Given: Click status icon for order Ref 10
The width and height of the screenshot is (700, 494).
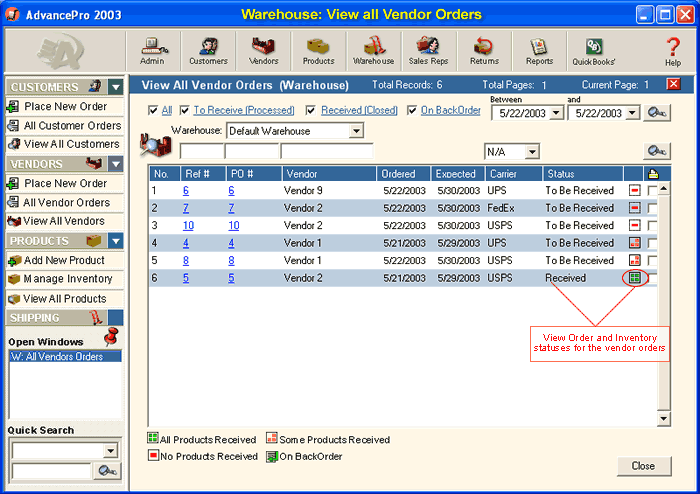Looking at the screenshot, I should pos(634,225).
